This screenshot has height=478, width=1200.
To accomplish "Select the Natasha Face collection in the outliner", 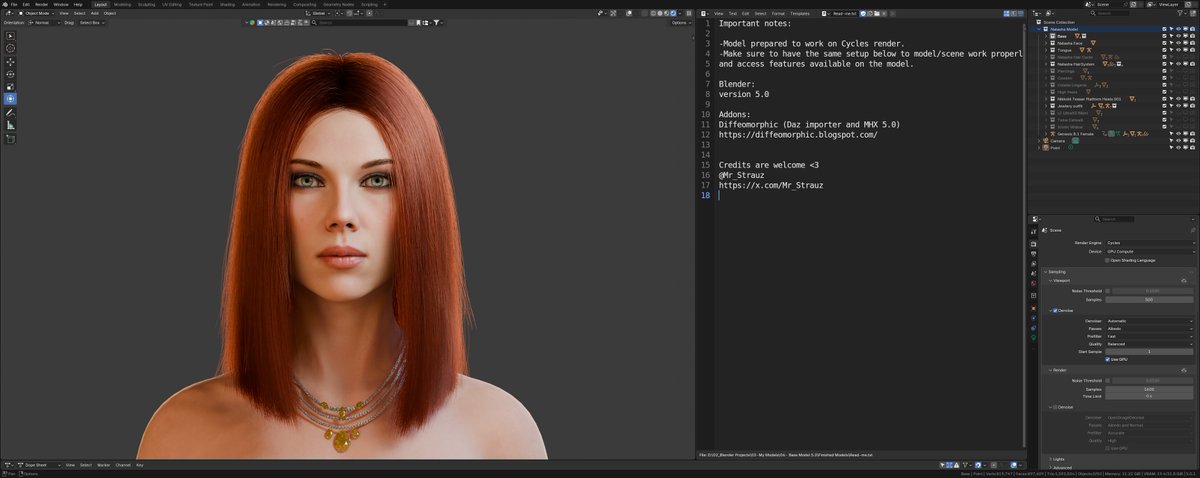I will (x=1070, y=43).
